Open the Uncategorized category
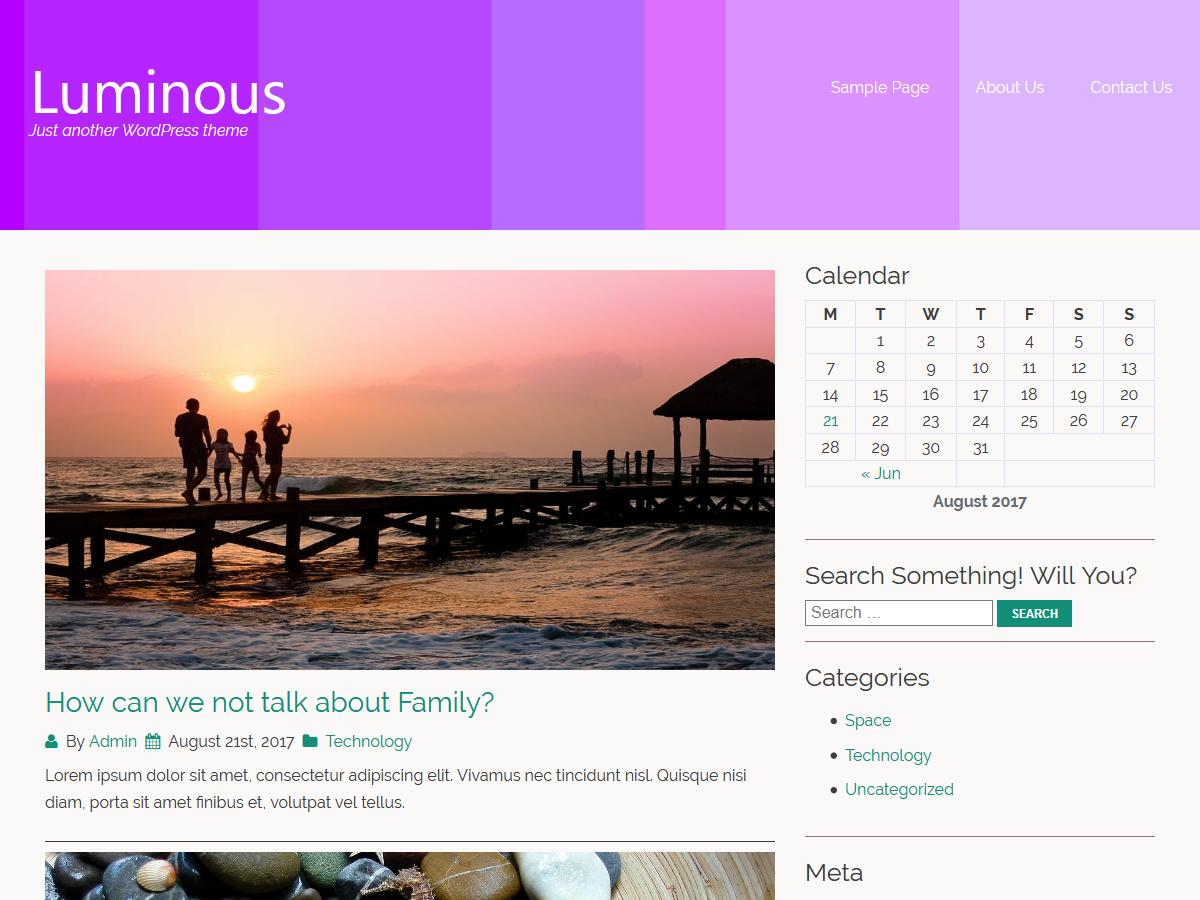This screenshot has height=900, width=1200. [x=899, y=789]
